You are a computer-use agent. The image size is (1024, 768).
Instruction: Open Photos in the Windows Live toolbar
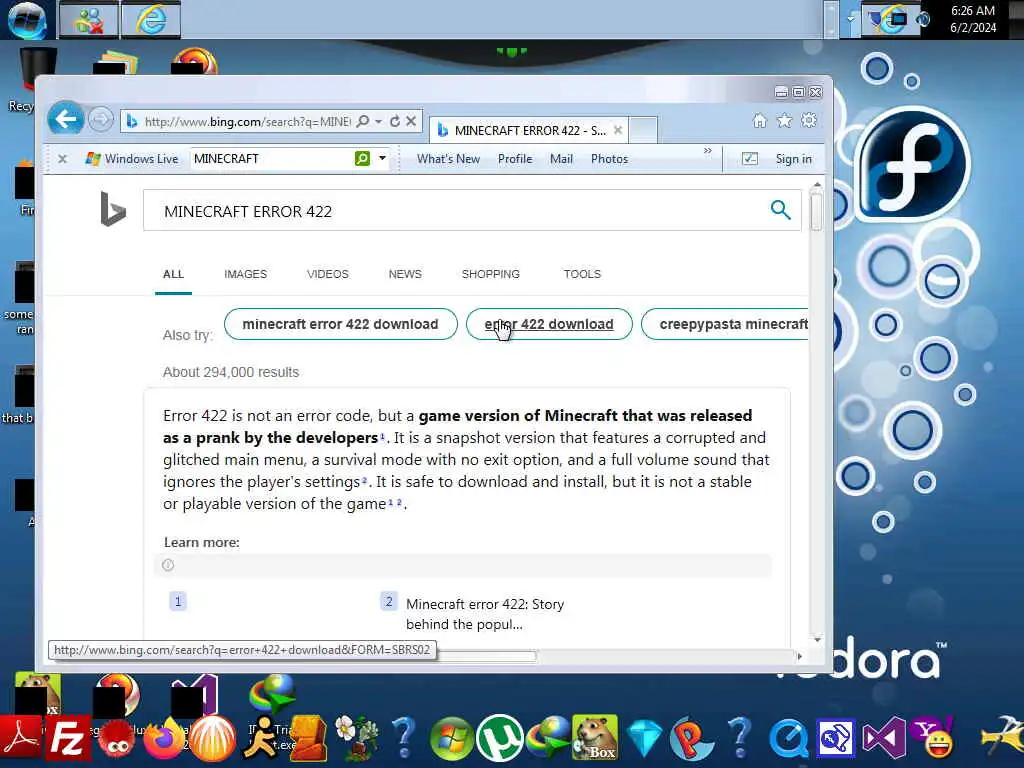[x=609, y=159]
